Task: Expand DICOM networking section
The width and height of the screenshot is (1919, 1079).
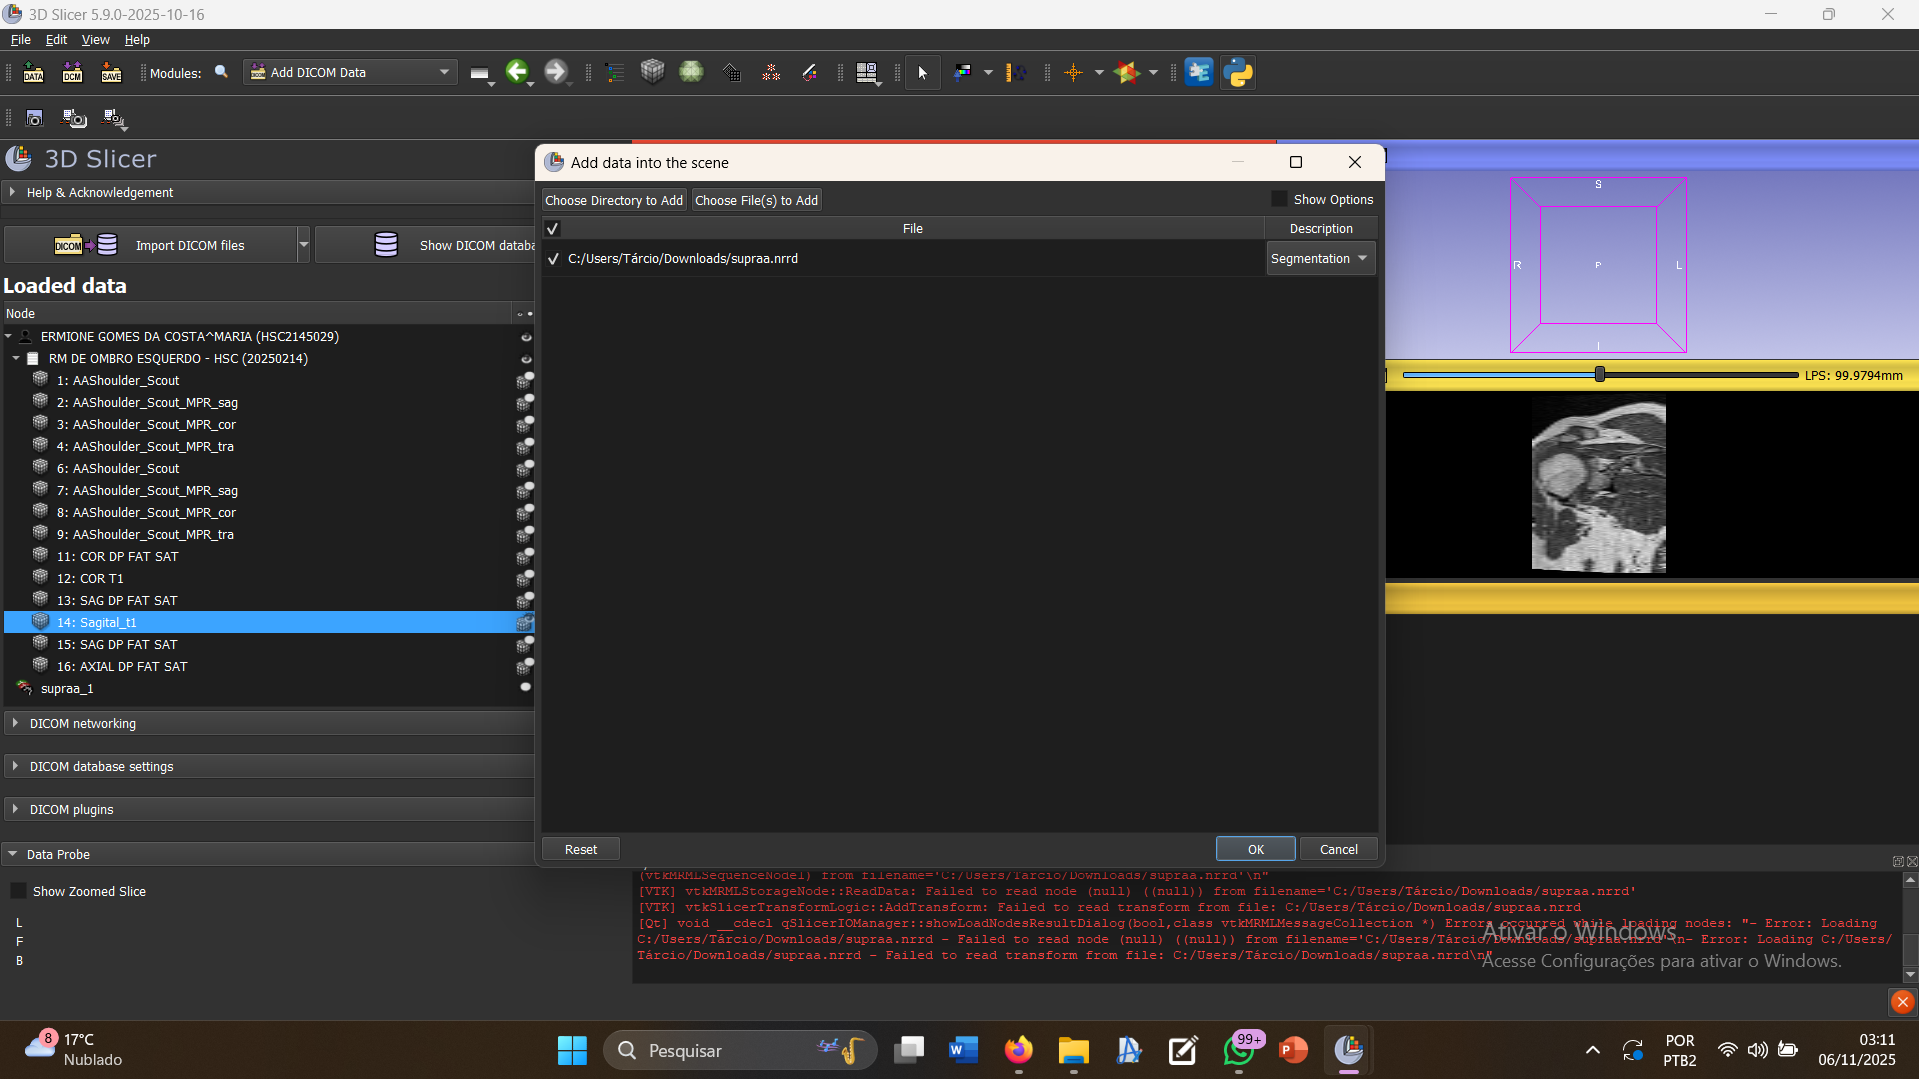Action: [267, 723]
